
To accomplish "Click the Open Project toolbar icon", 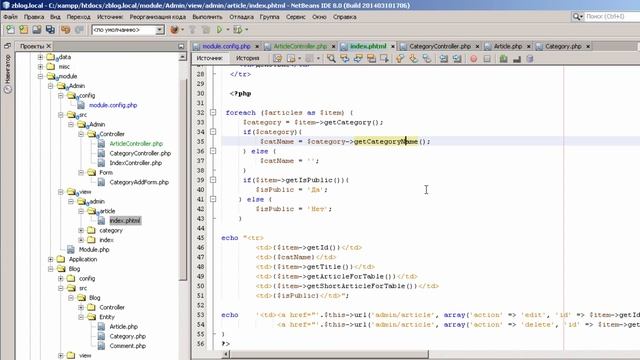I will [37, 30].
